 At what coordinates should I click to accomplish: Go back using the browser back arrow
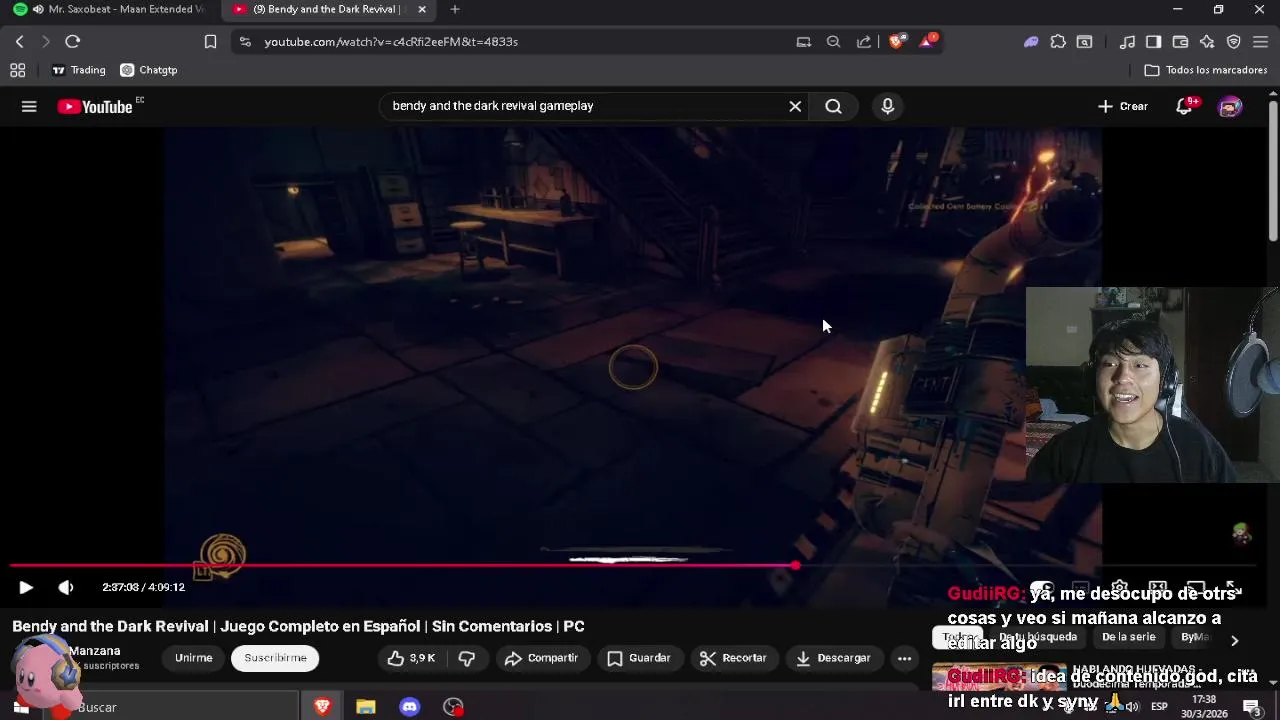19,41
